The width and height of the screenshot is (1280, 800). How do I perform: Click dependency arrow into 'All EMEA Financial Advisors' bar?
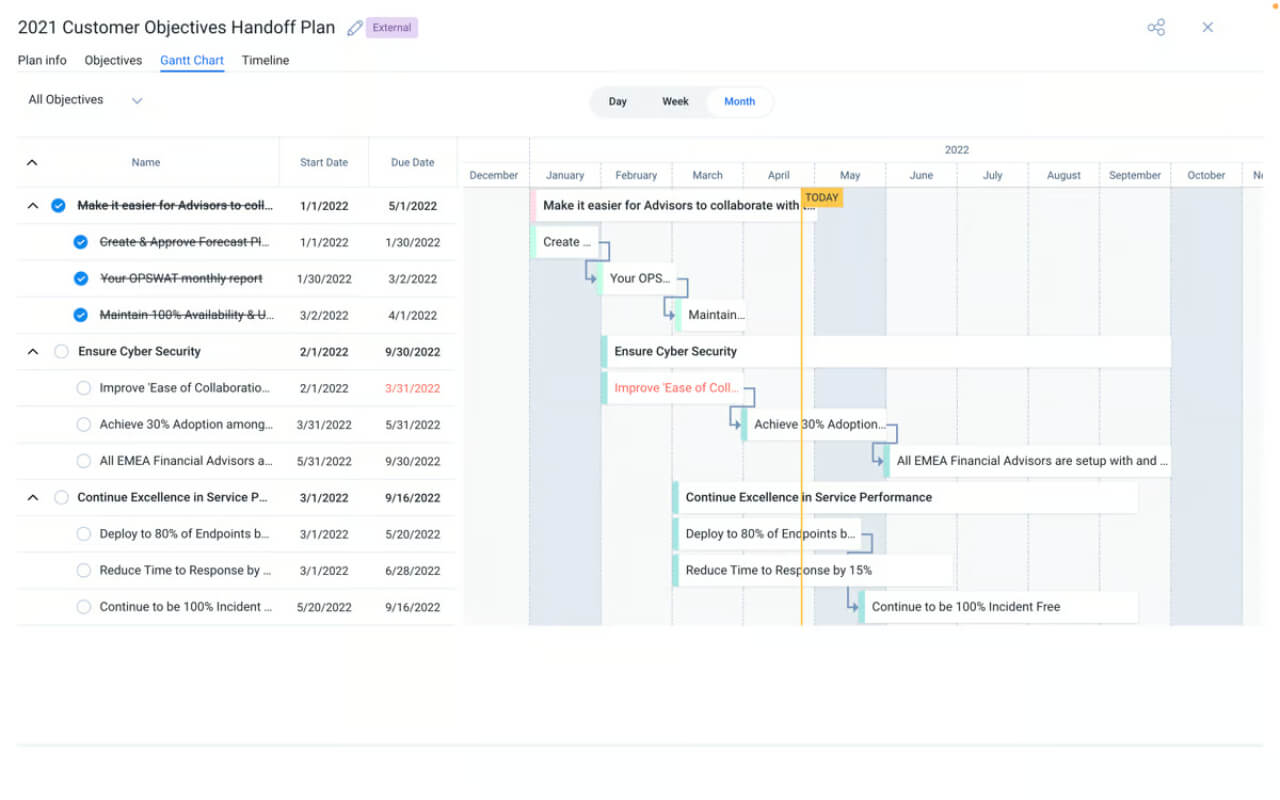click(x=878, y=461)
